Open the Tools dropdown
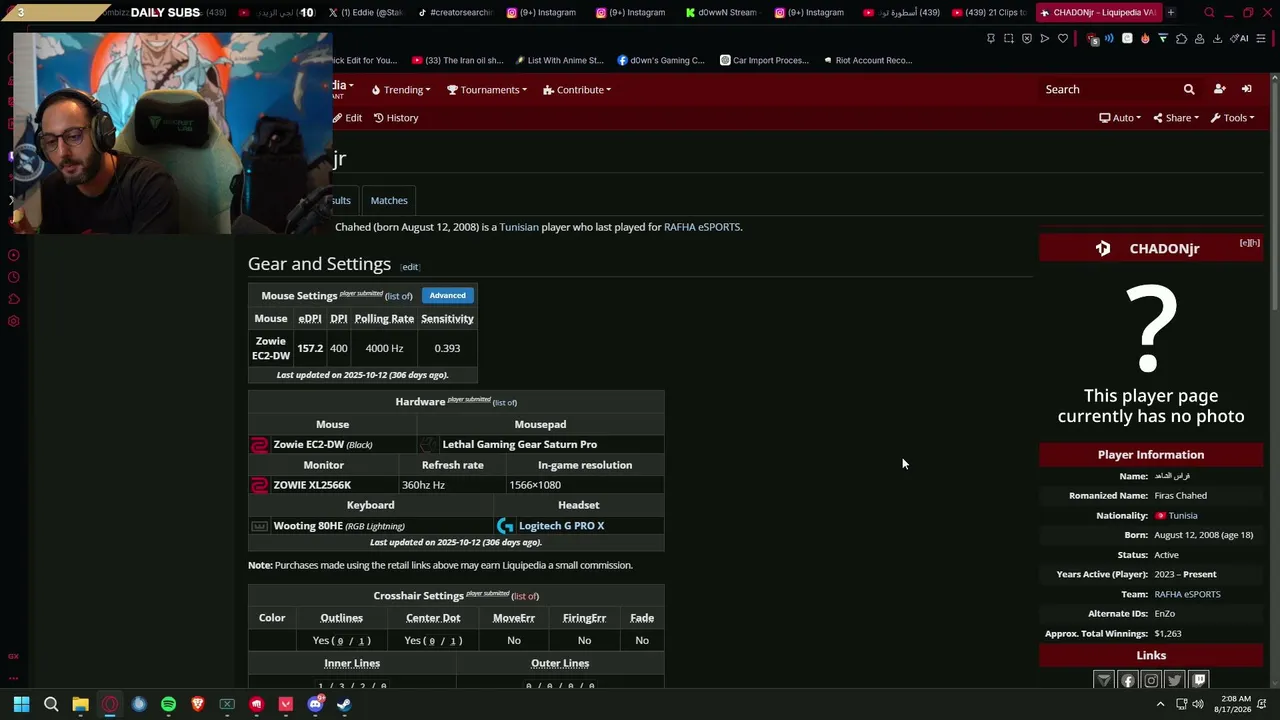This screenshot has width=1280, height=720. pyautogui.click(x=1232, y=118)
